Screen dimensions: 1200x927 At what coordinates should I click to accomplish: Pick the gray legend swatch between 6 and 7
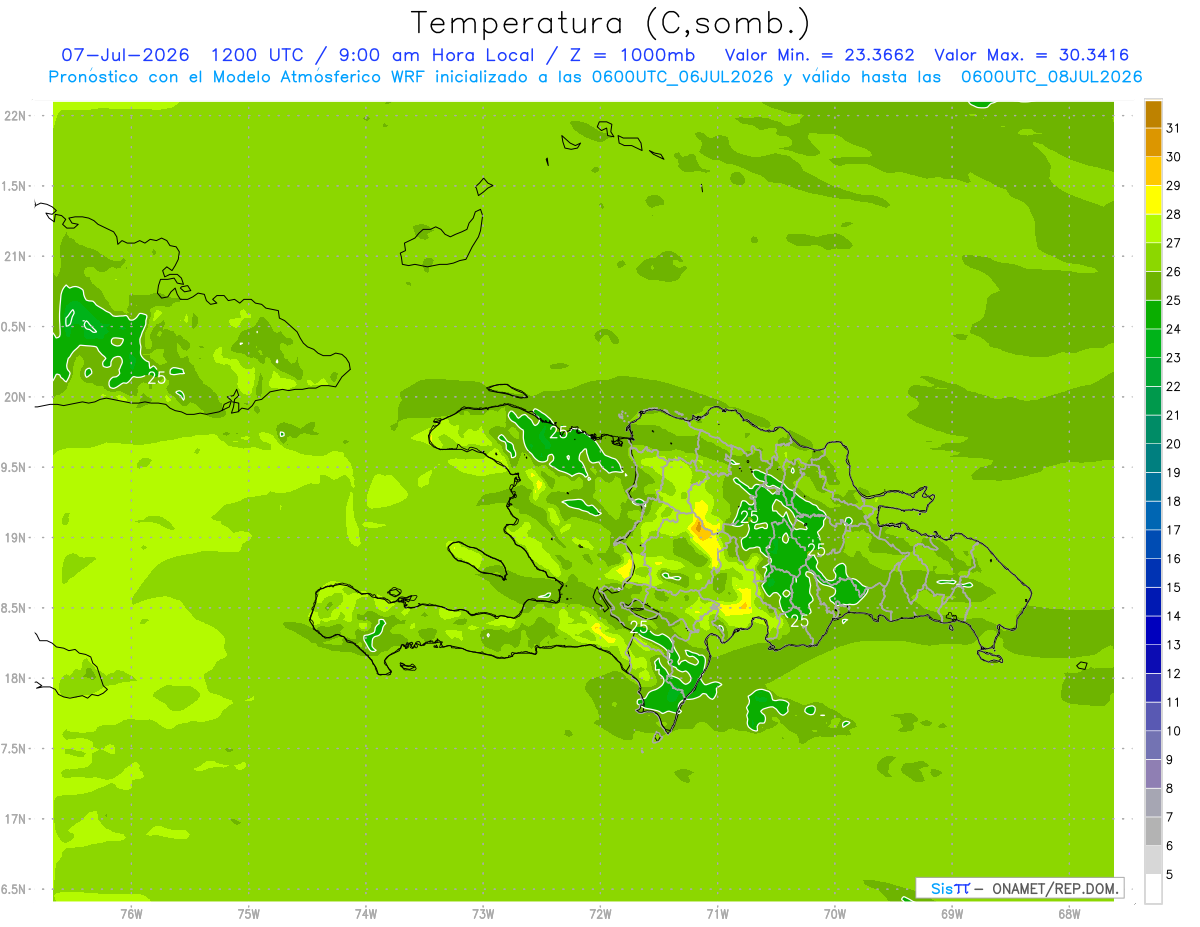(x=1153, y=832)
